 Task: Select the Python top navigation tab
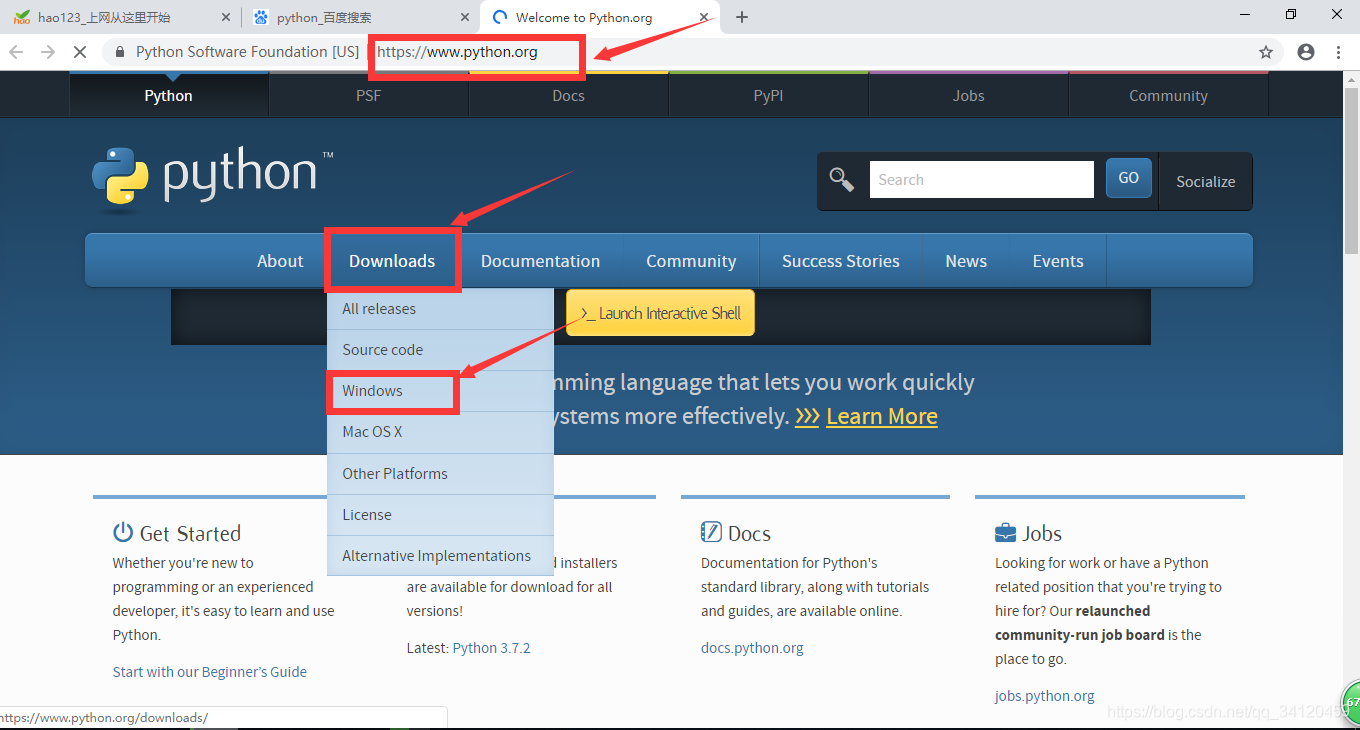click(x=168, y=96)
